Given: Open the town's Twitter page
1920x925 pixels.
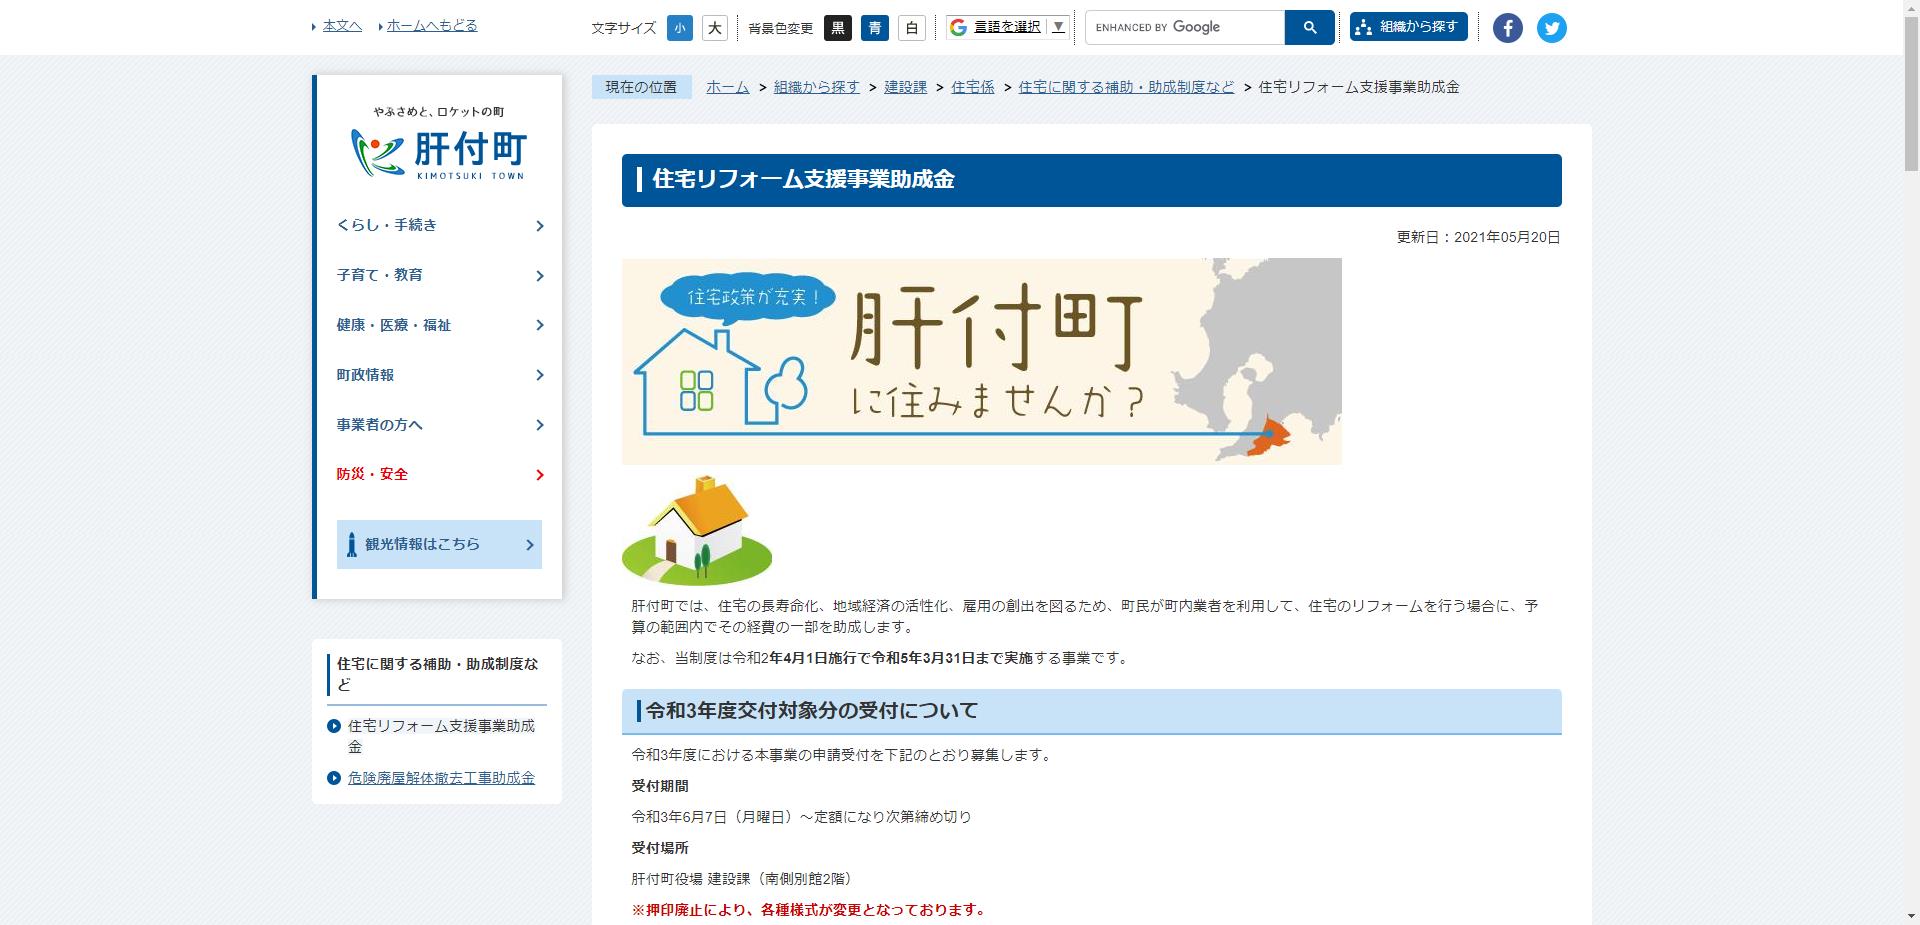Looking at the screenshot, I should 1551,27.
